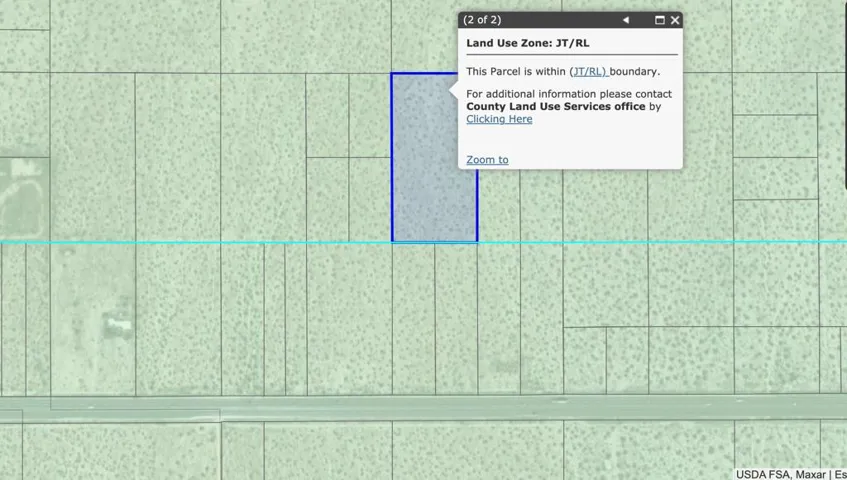Image resolution: width=847 pixels, height=480 pixels.
Task: Click the 'Land Use Zone: JT/RL' heading
Action: point(527,44)
